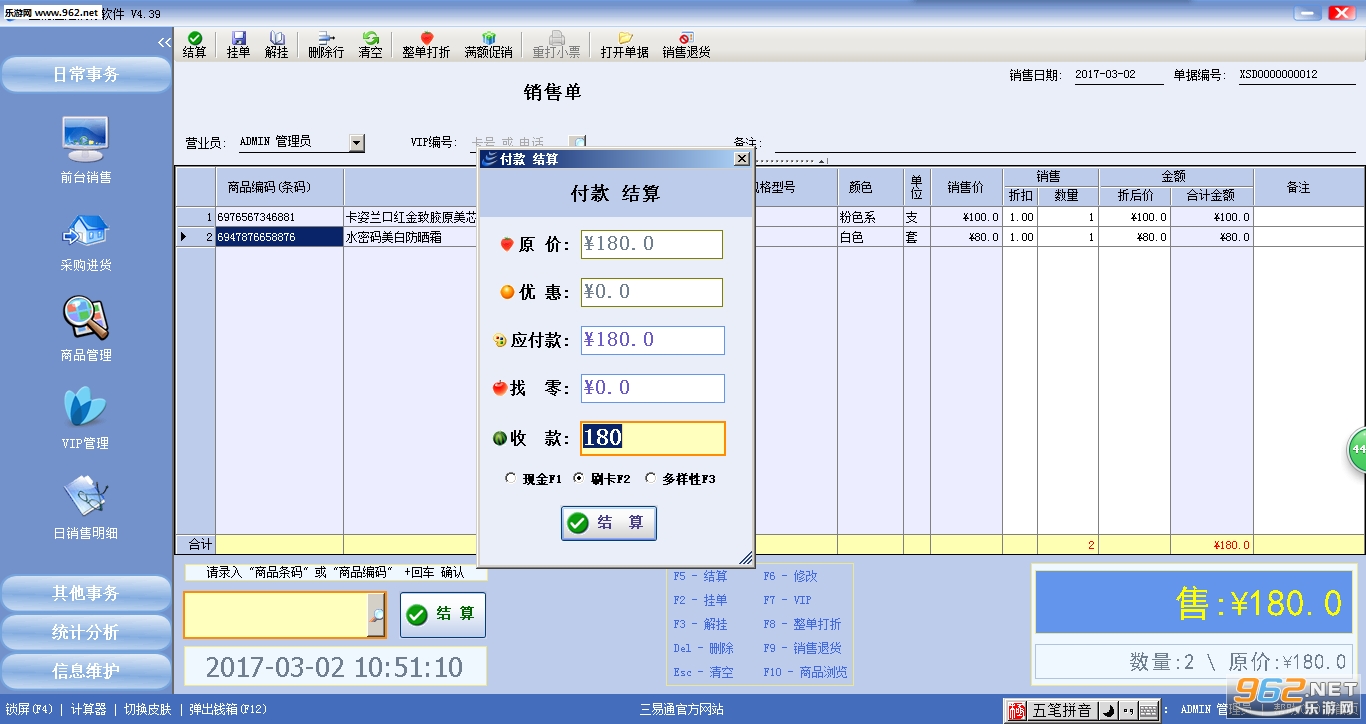Click the 找零 change field
Screen dimensions: 1366x724
(x=653, y=388)
